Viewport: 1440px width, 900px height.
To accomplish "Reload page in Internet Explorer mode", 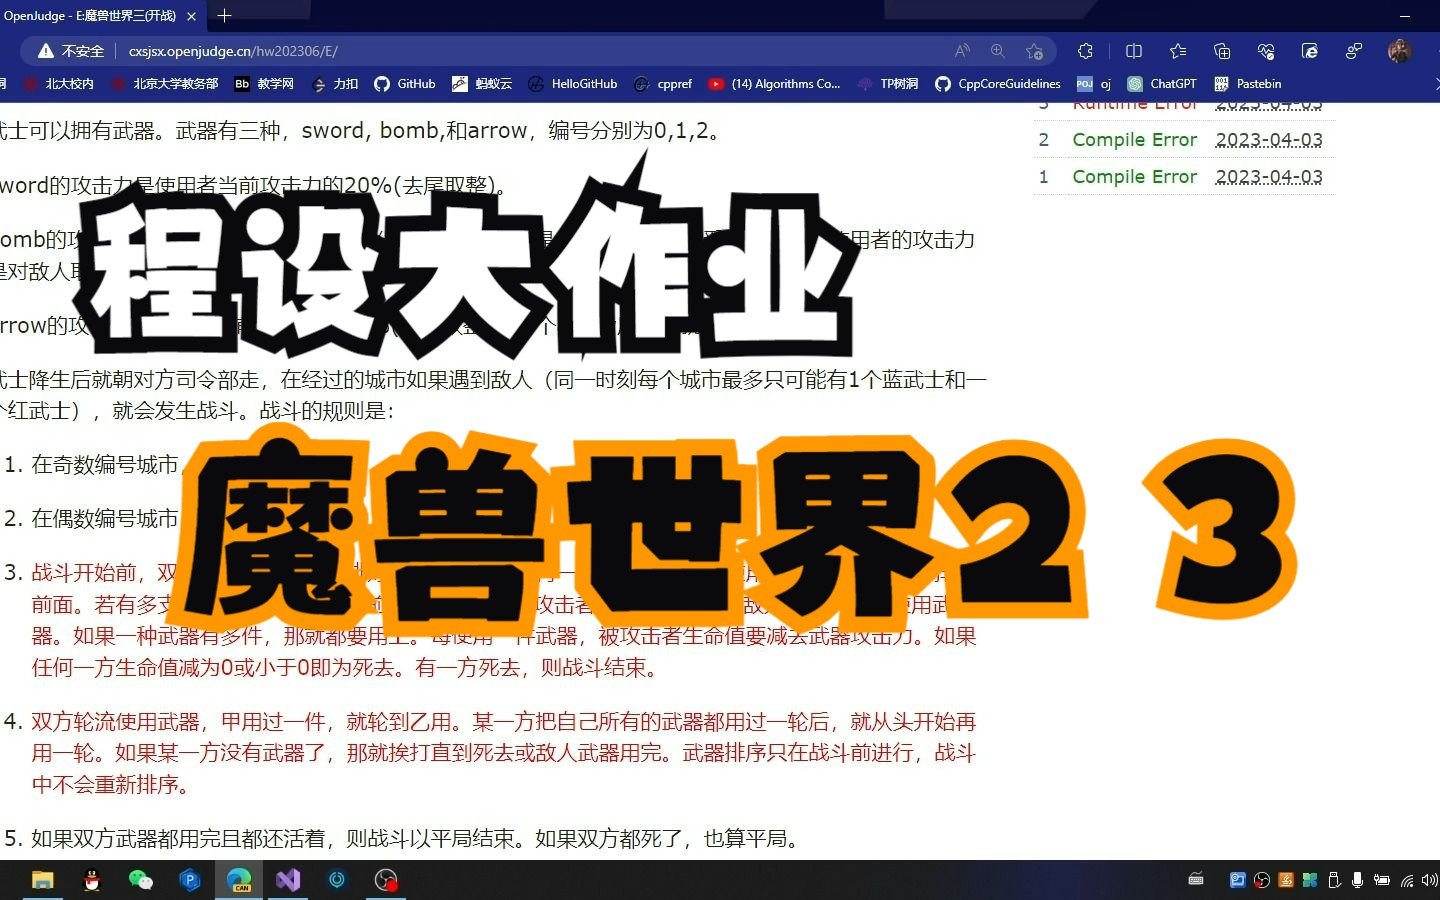I will [1309, 51].
